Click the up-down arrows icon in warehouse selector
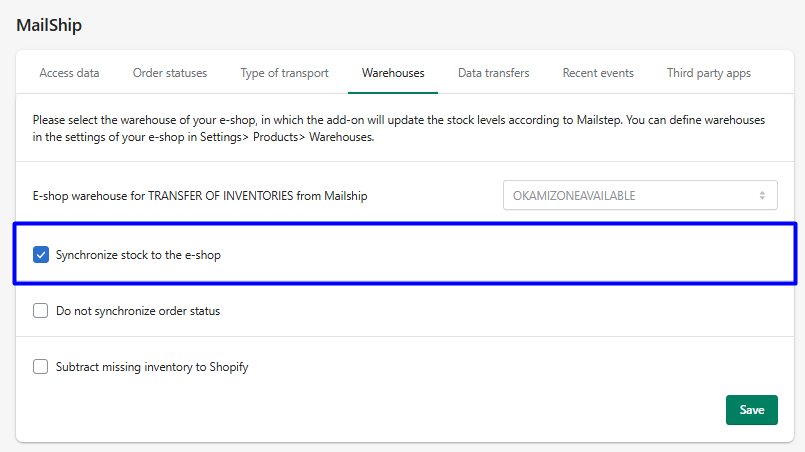This screenshot has height=452, width=805. 762,196
